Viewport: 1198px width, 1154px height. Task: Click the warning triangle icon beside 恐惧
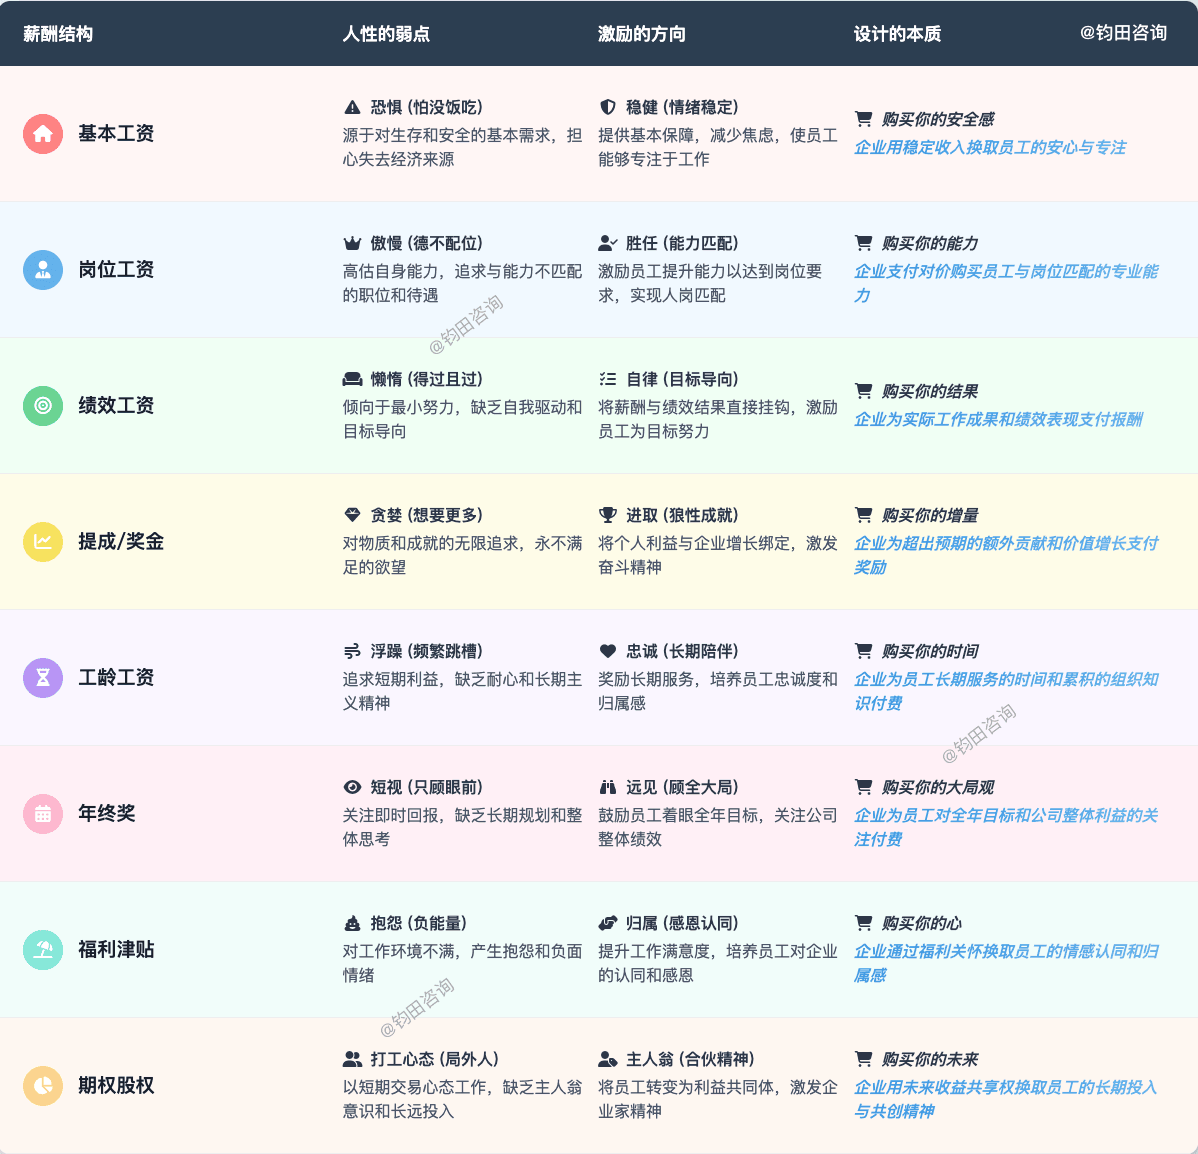coord(352,107)
